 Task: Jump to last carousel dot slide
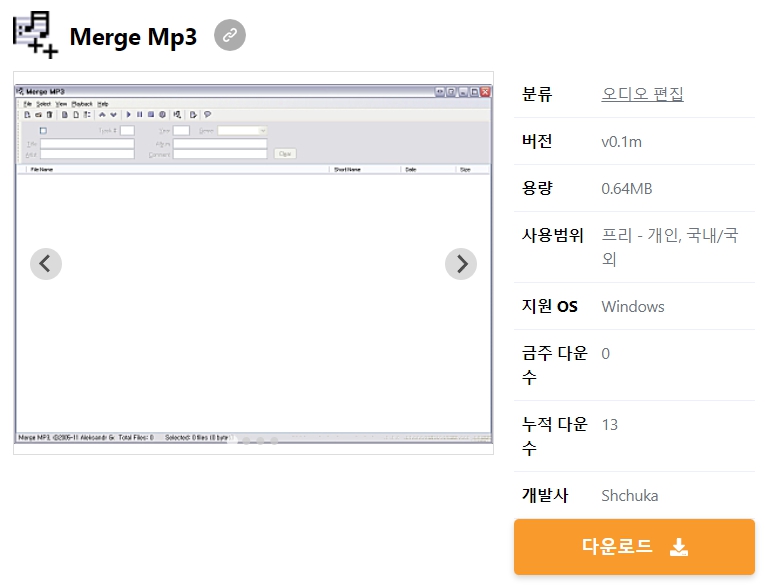point(274,441)
